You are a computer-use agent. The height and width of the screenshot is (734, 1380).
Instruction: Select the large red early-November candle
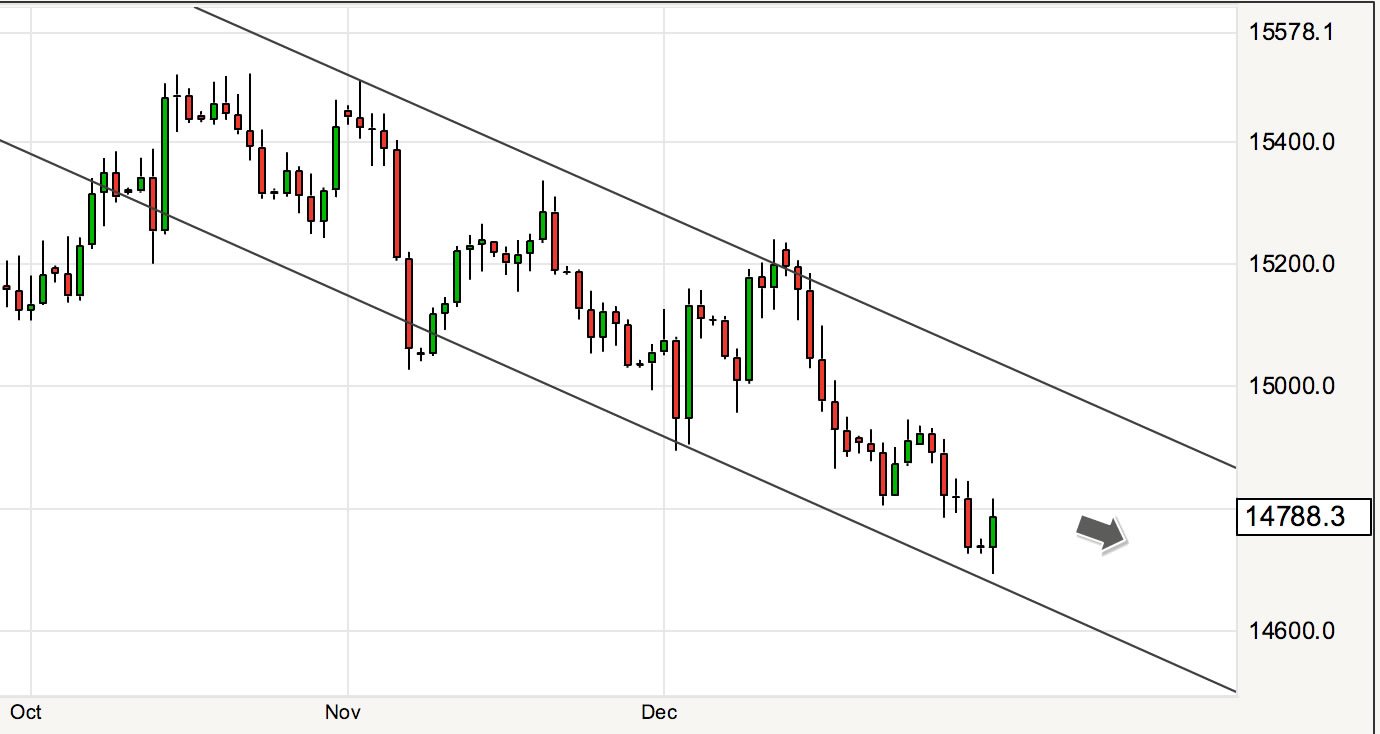pos(397,204)
